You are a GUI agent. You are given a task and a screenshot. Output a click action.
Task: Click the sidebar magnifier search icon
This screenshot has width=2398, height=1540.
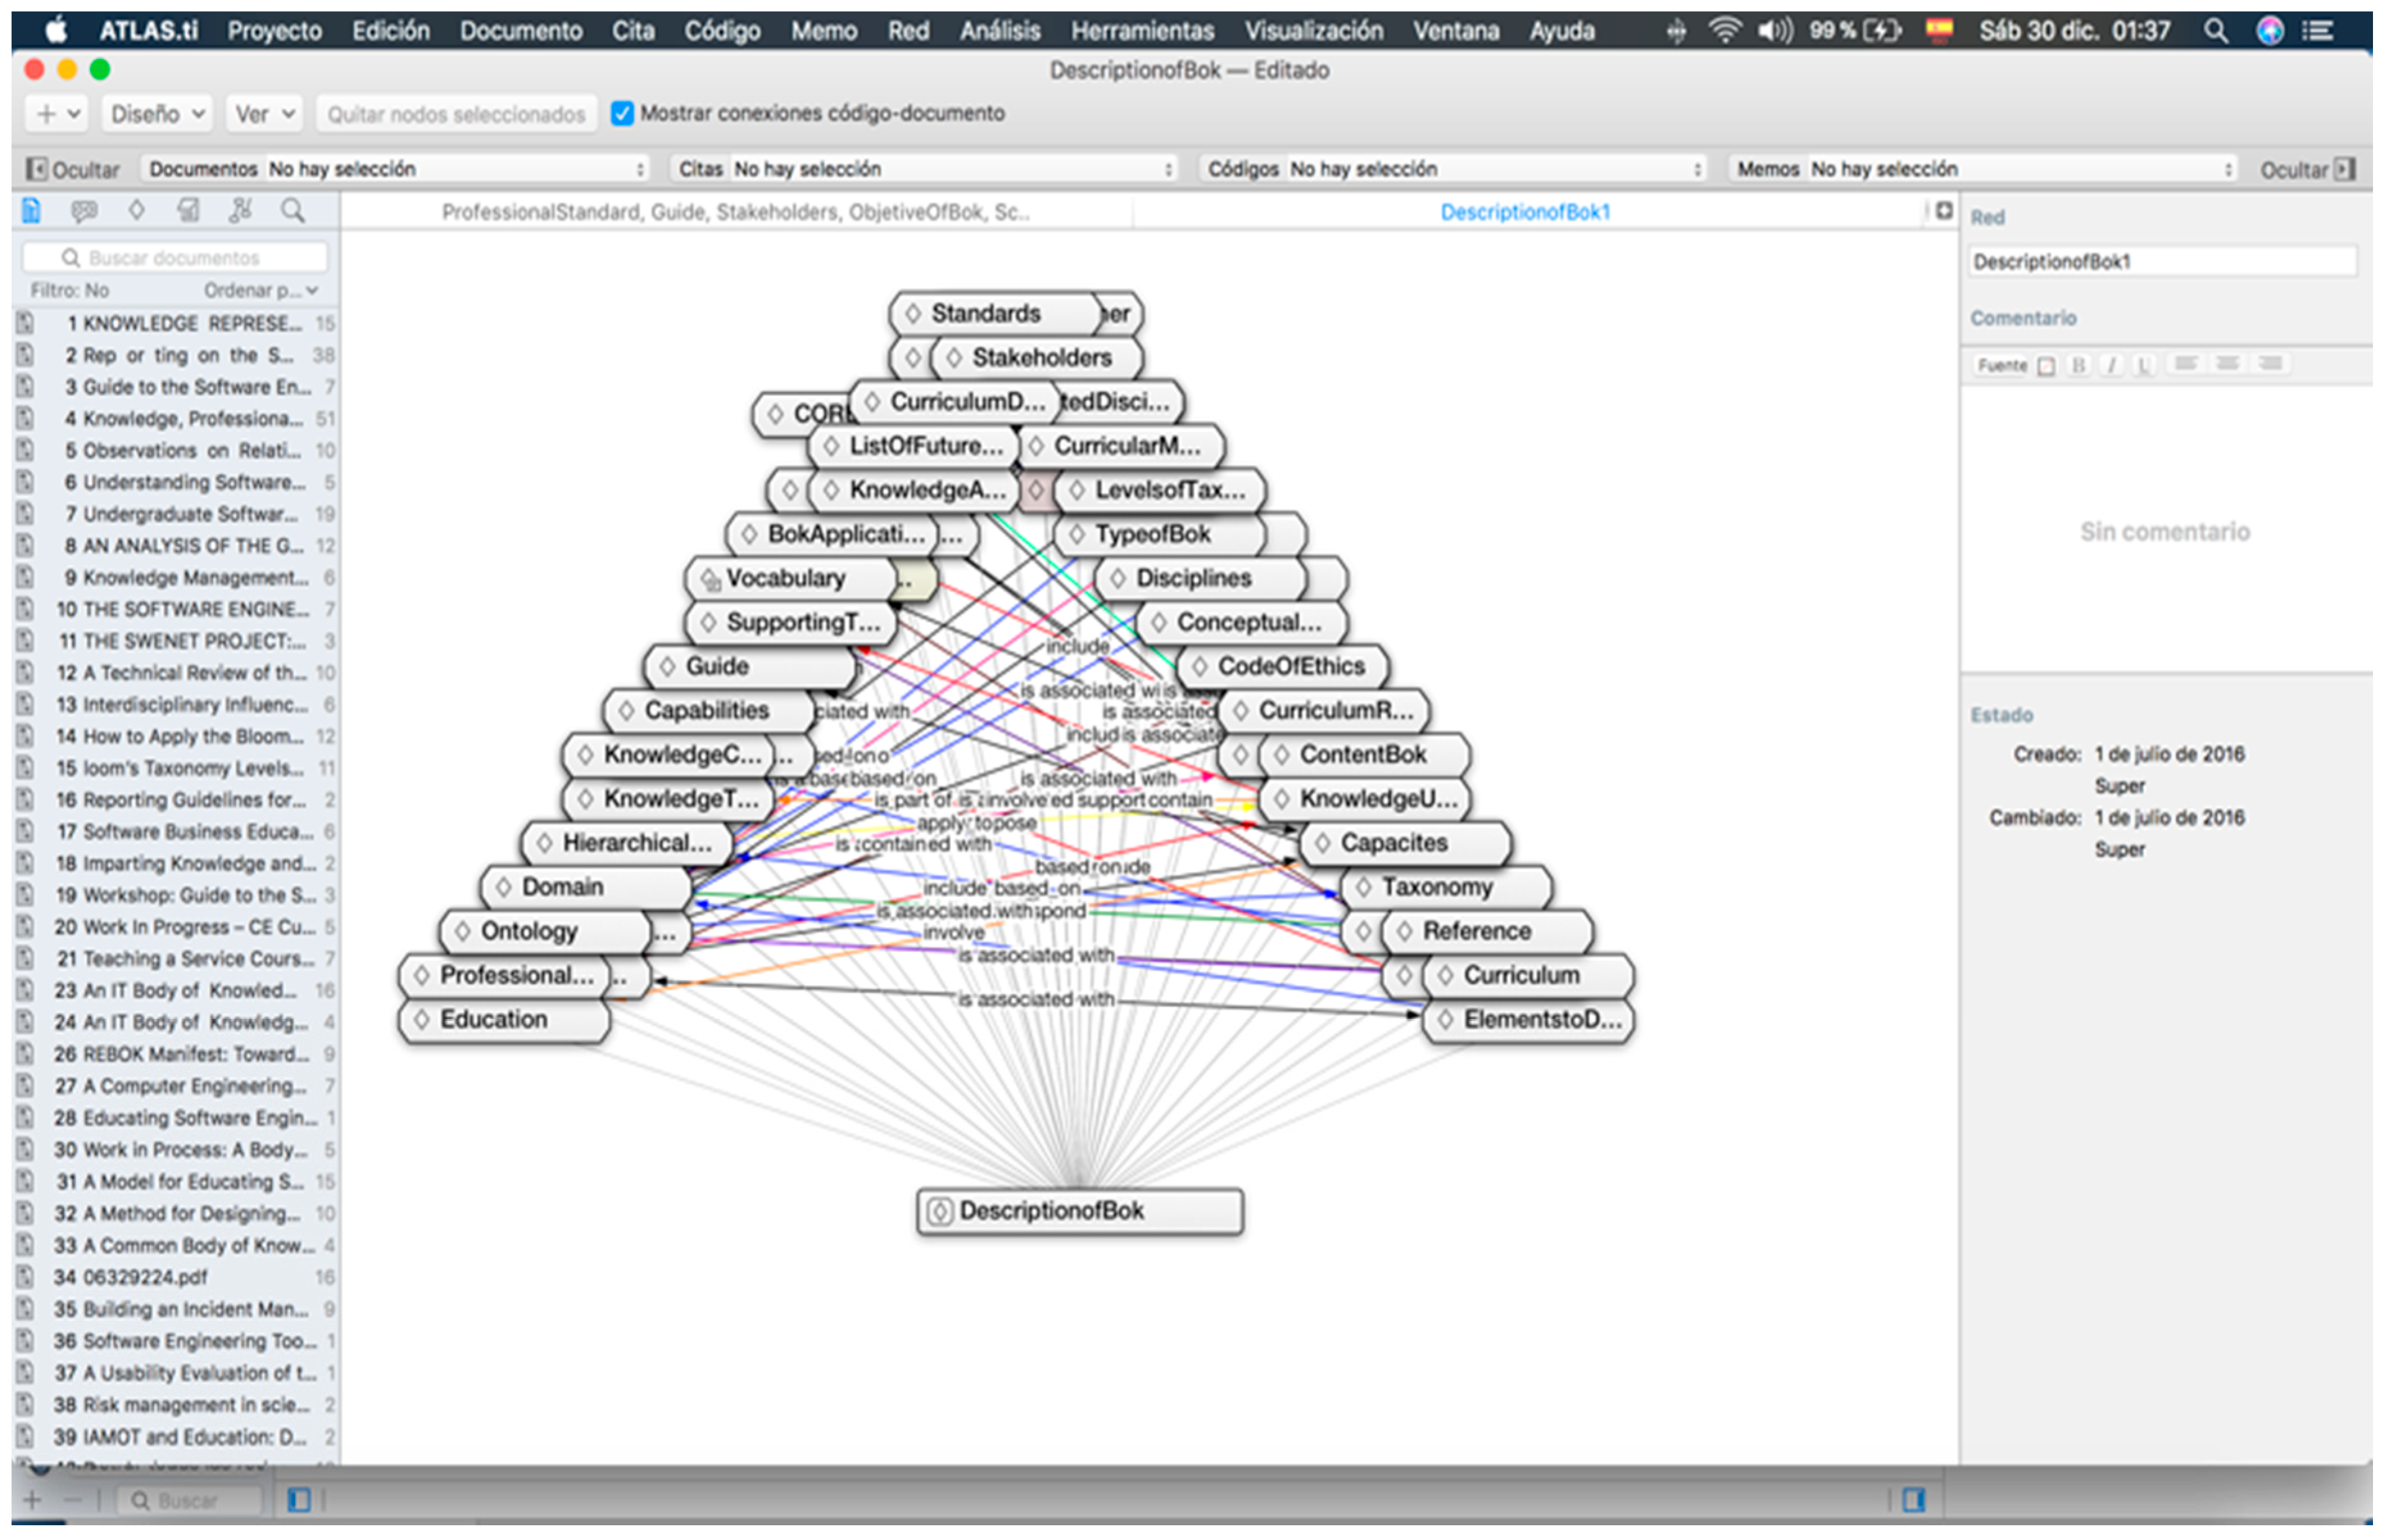coord(293,211)
